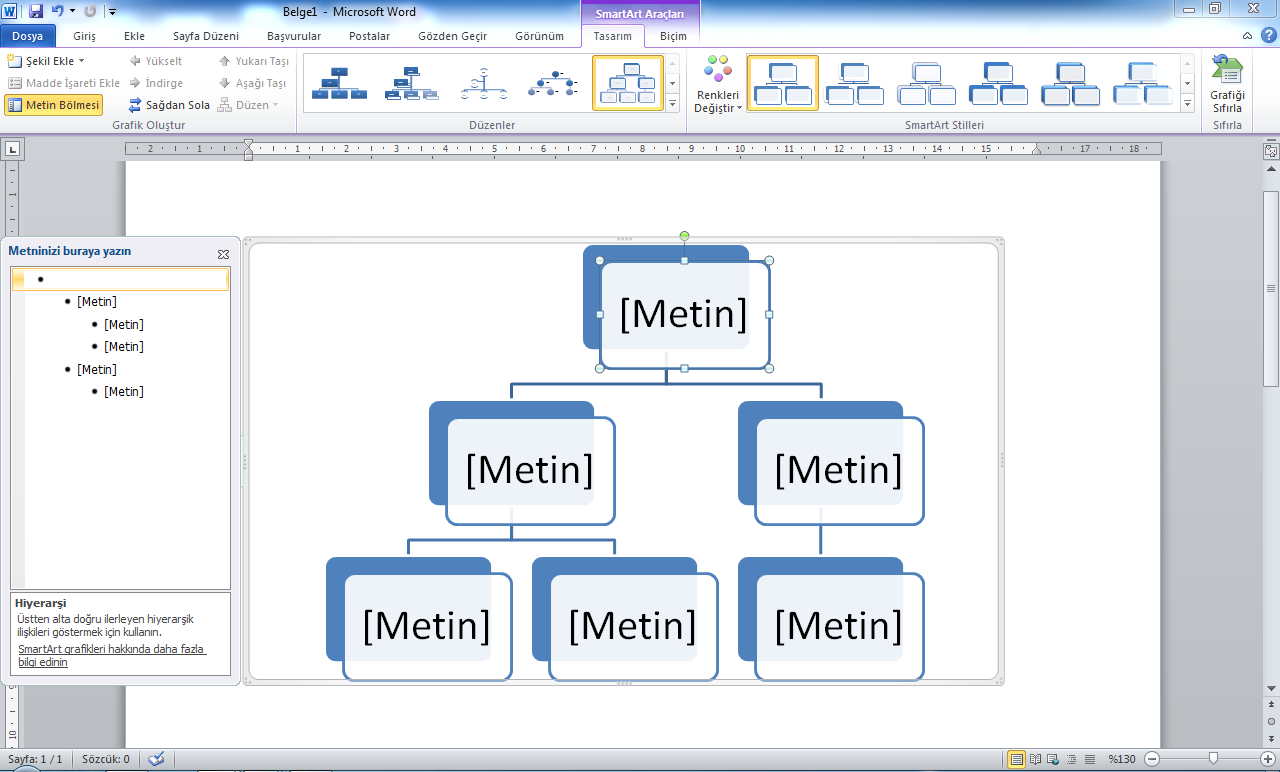Toggle Sağdan Sola layout direction

pos(169,105)
